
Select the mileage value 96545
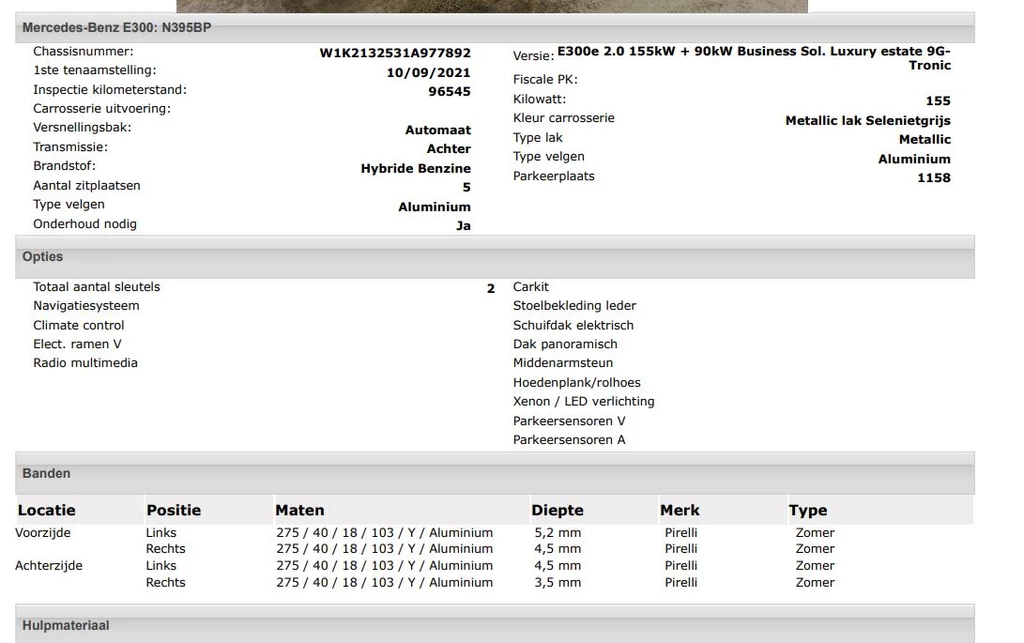(x=449, y=91)
